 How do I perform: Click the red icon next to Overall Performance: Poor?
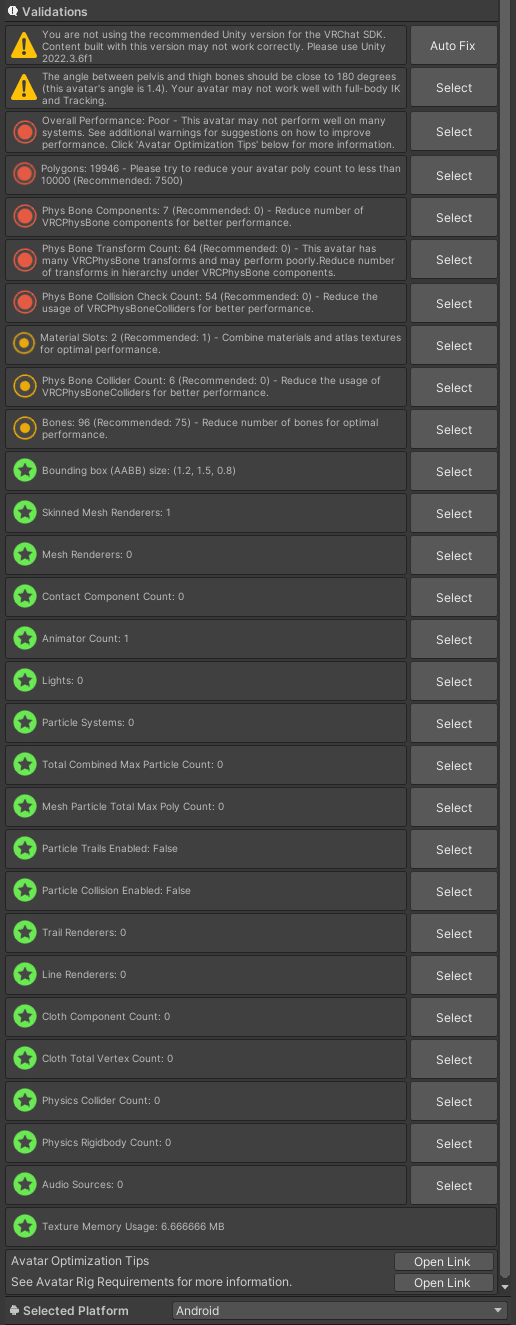click(x=24, y=132)
